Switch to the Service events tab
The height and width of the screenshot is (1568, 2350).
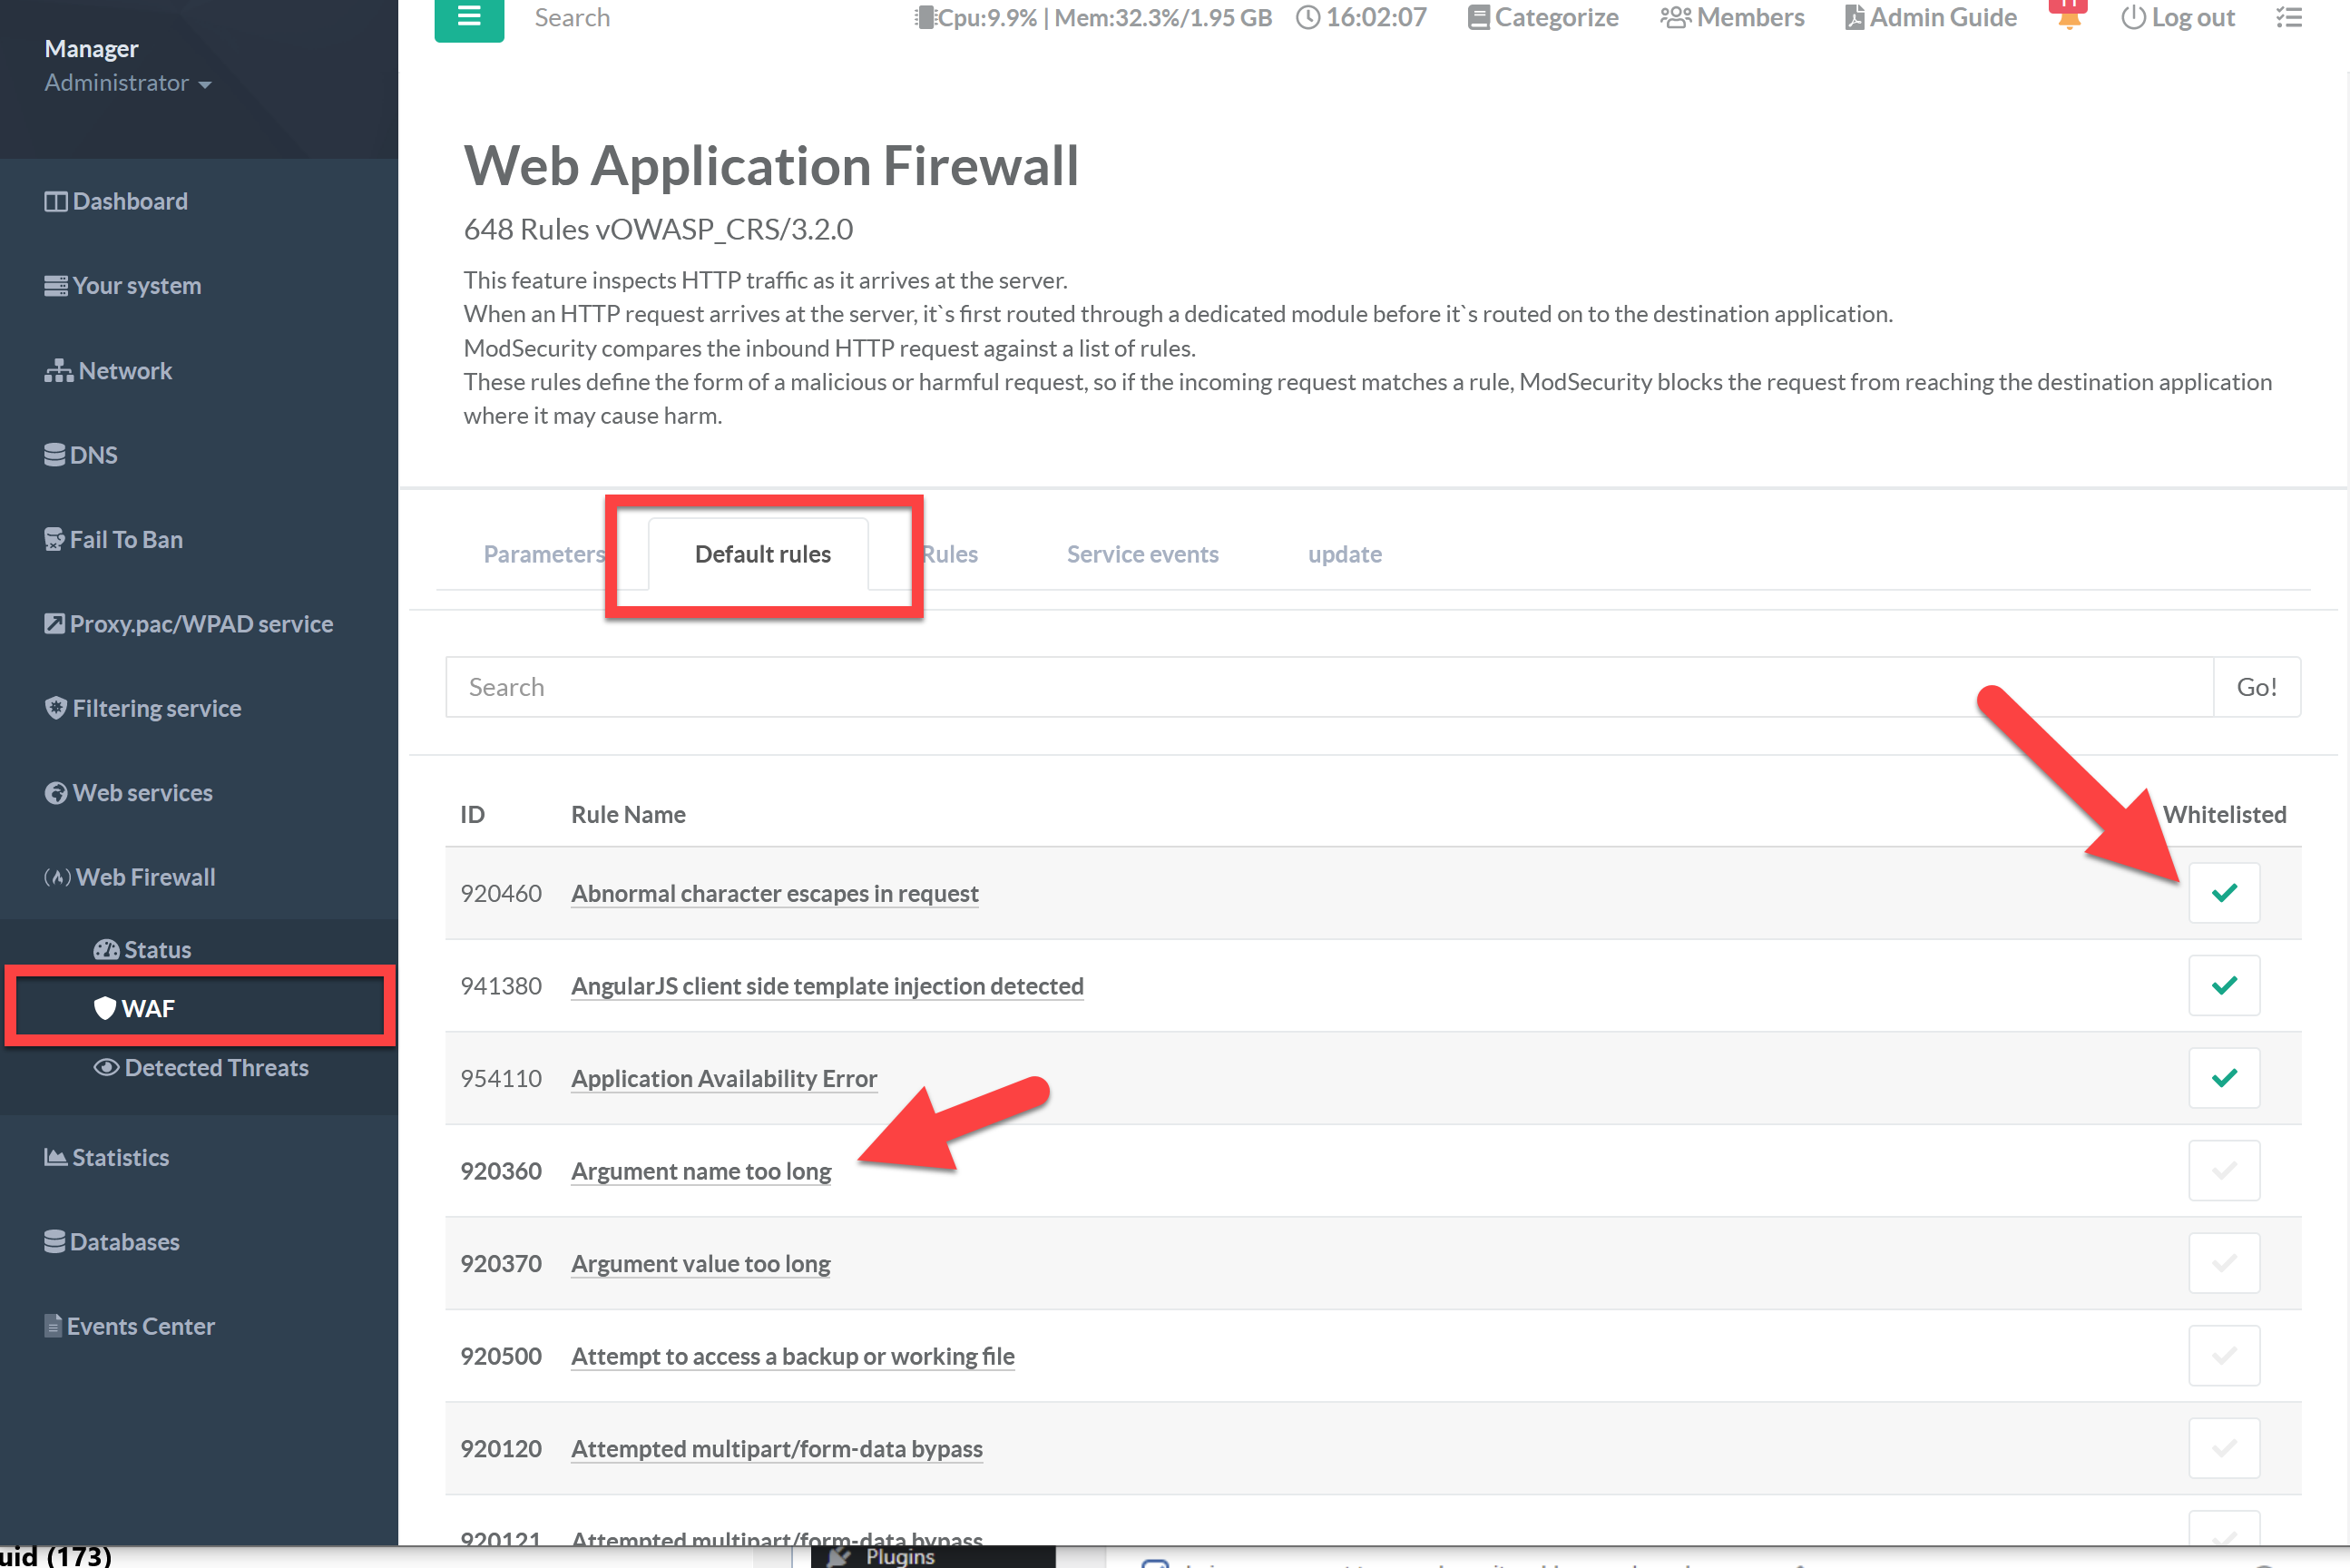tap(1142, 554)
